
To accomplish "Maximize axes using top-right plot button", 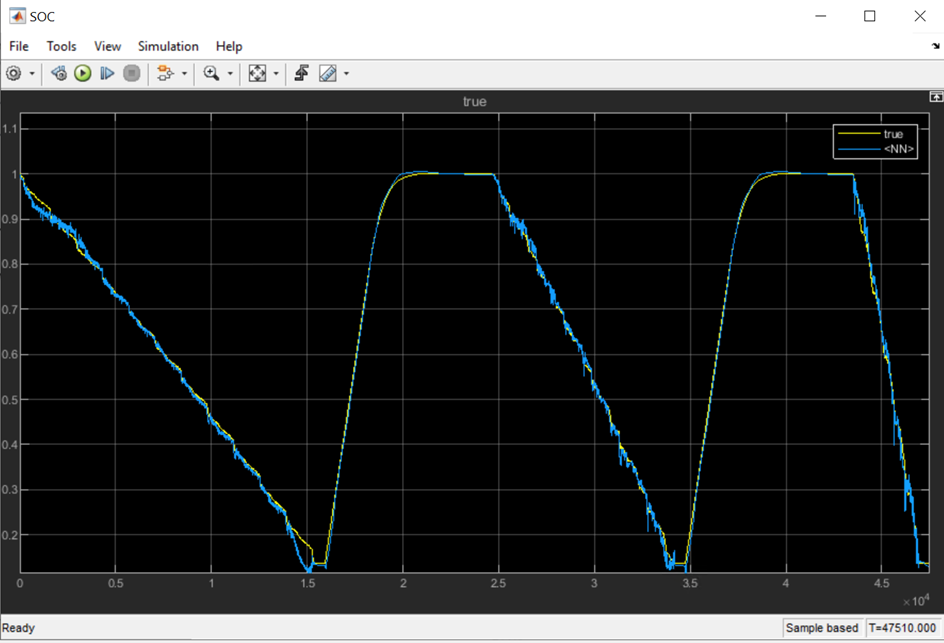I will point(936,97).
